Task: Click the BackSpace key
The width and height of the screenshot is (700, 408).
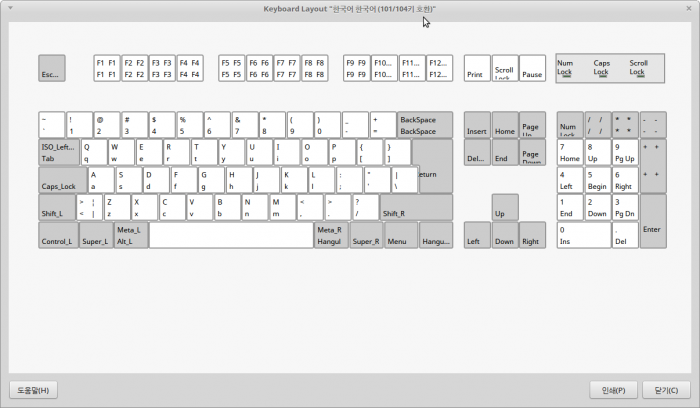Action: point(425,125)
